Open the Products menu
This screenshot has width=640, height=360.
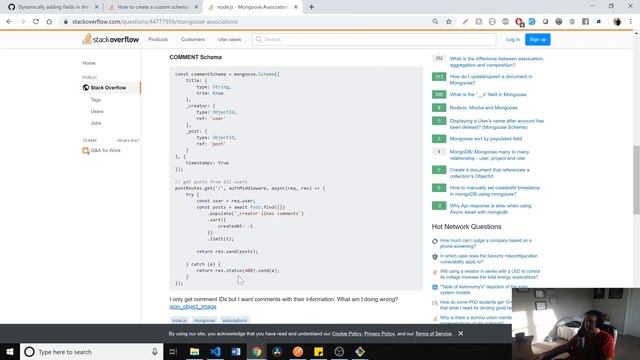point(158,39)
